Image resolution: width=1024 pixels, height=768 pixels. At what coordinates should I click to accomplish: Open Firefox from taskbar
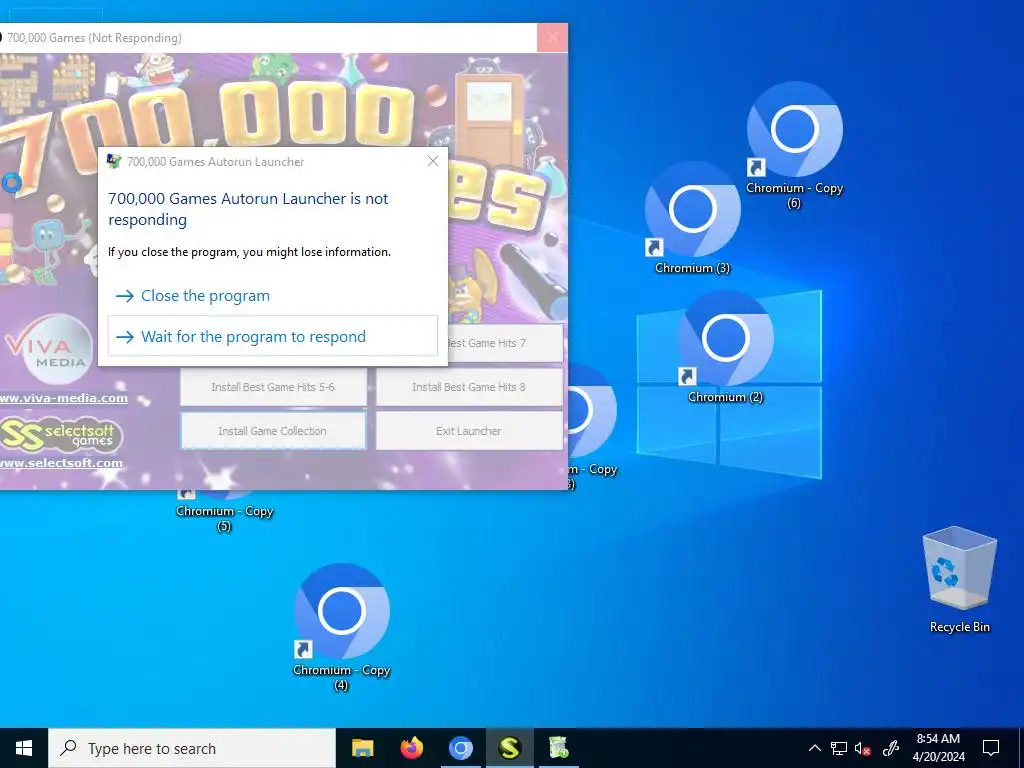[411, 748]
